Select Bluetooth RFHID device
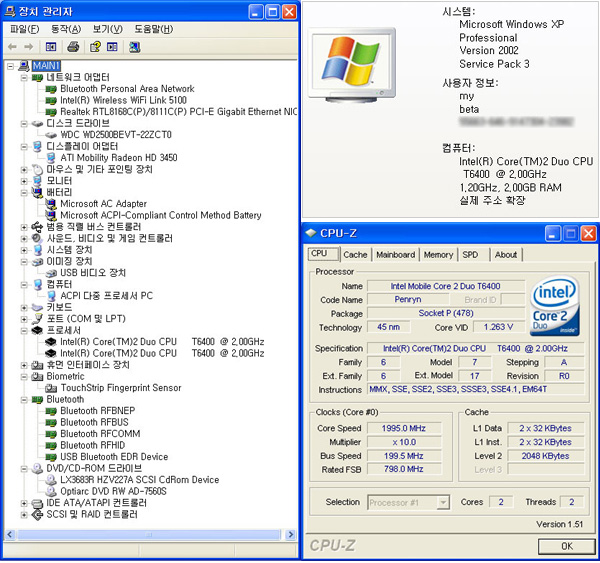This screenshot has height=563, width=600. pos(93,445)
